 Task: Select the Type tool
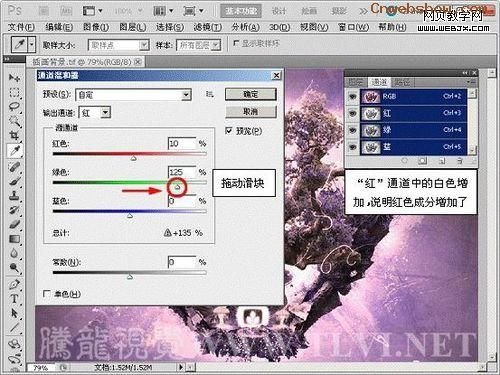[14, 299]
